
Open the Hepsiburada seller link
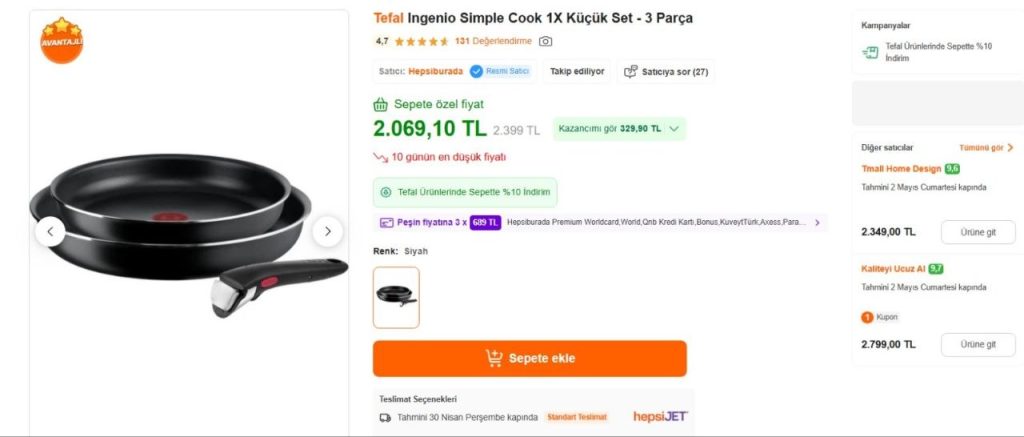click(435, 72)
